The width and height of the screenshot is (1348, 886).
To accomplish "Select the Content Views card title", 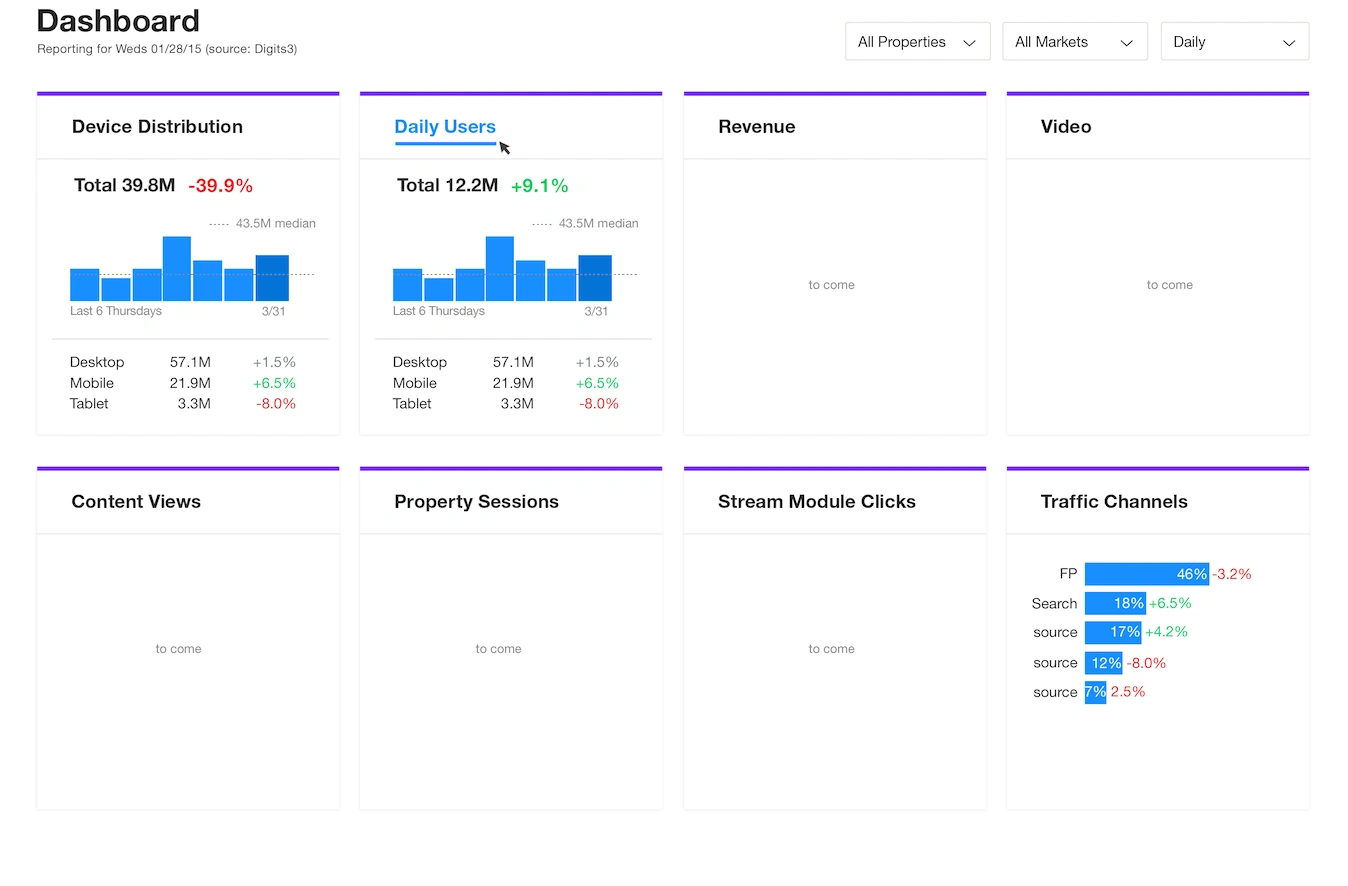I will tap(136, 502).
